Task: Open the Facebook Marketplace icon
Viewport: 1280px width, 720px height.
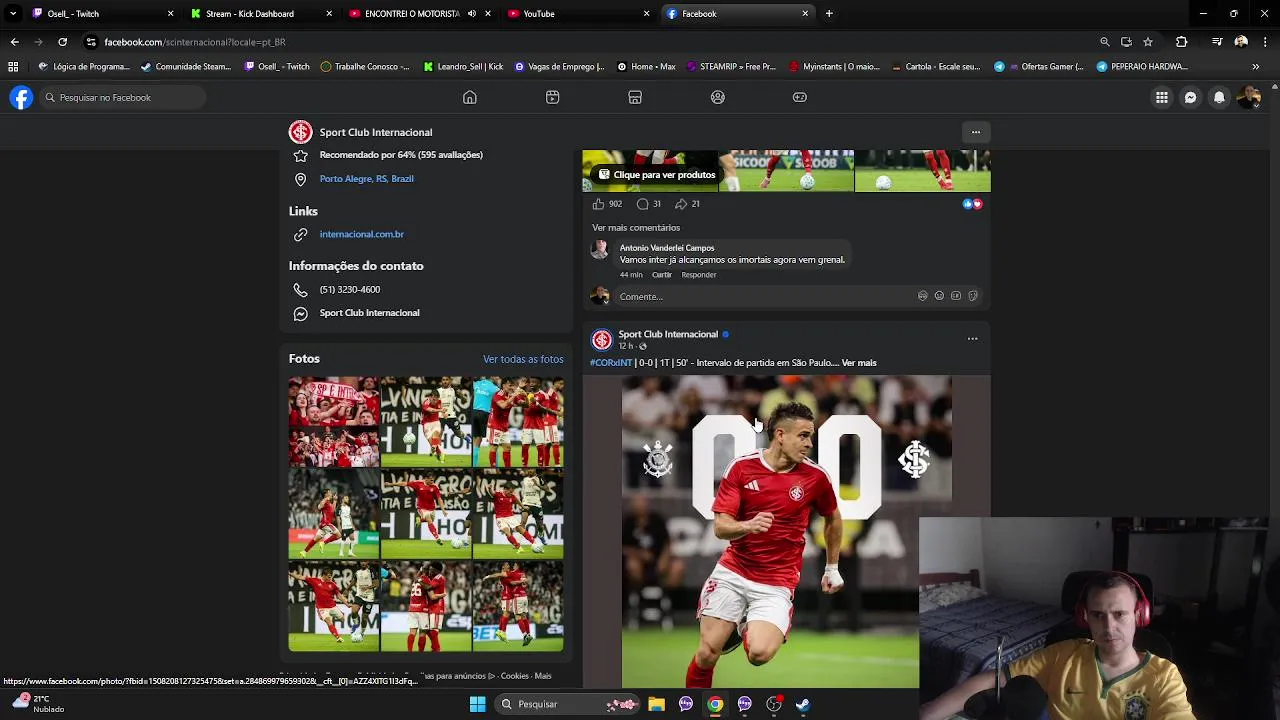Action: point(635,97)
